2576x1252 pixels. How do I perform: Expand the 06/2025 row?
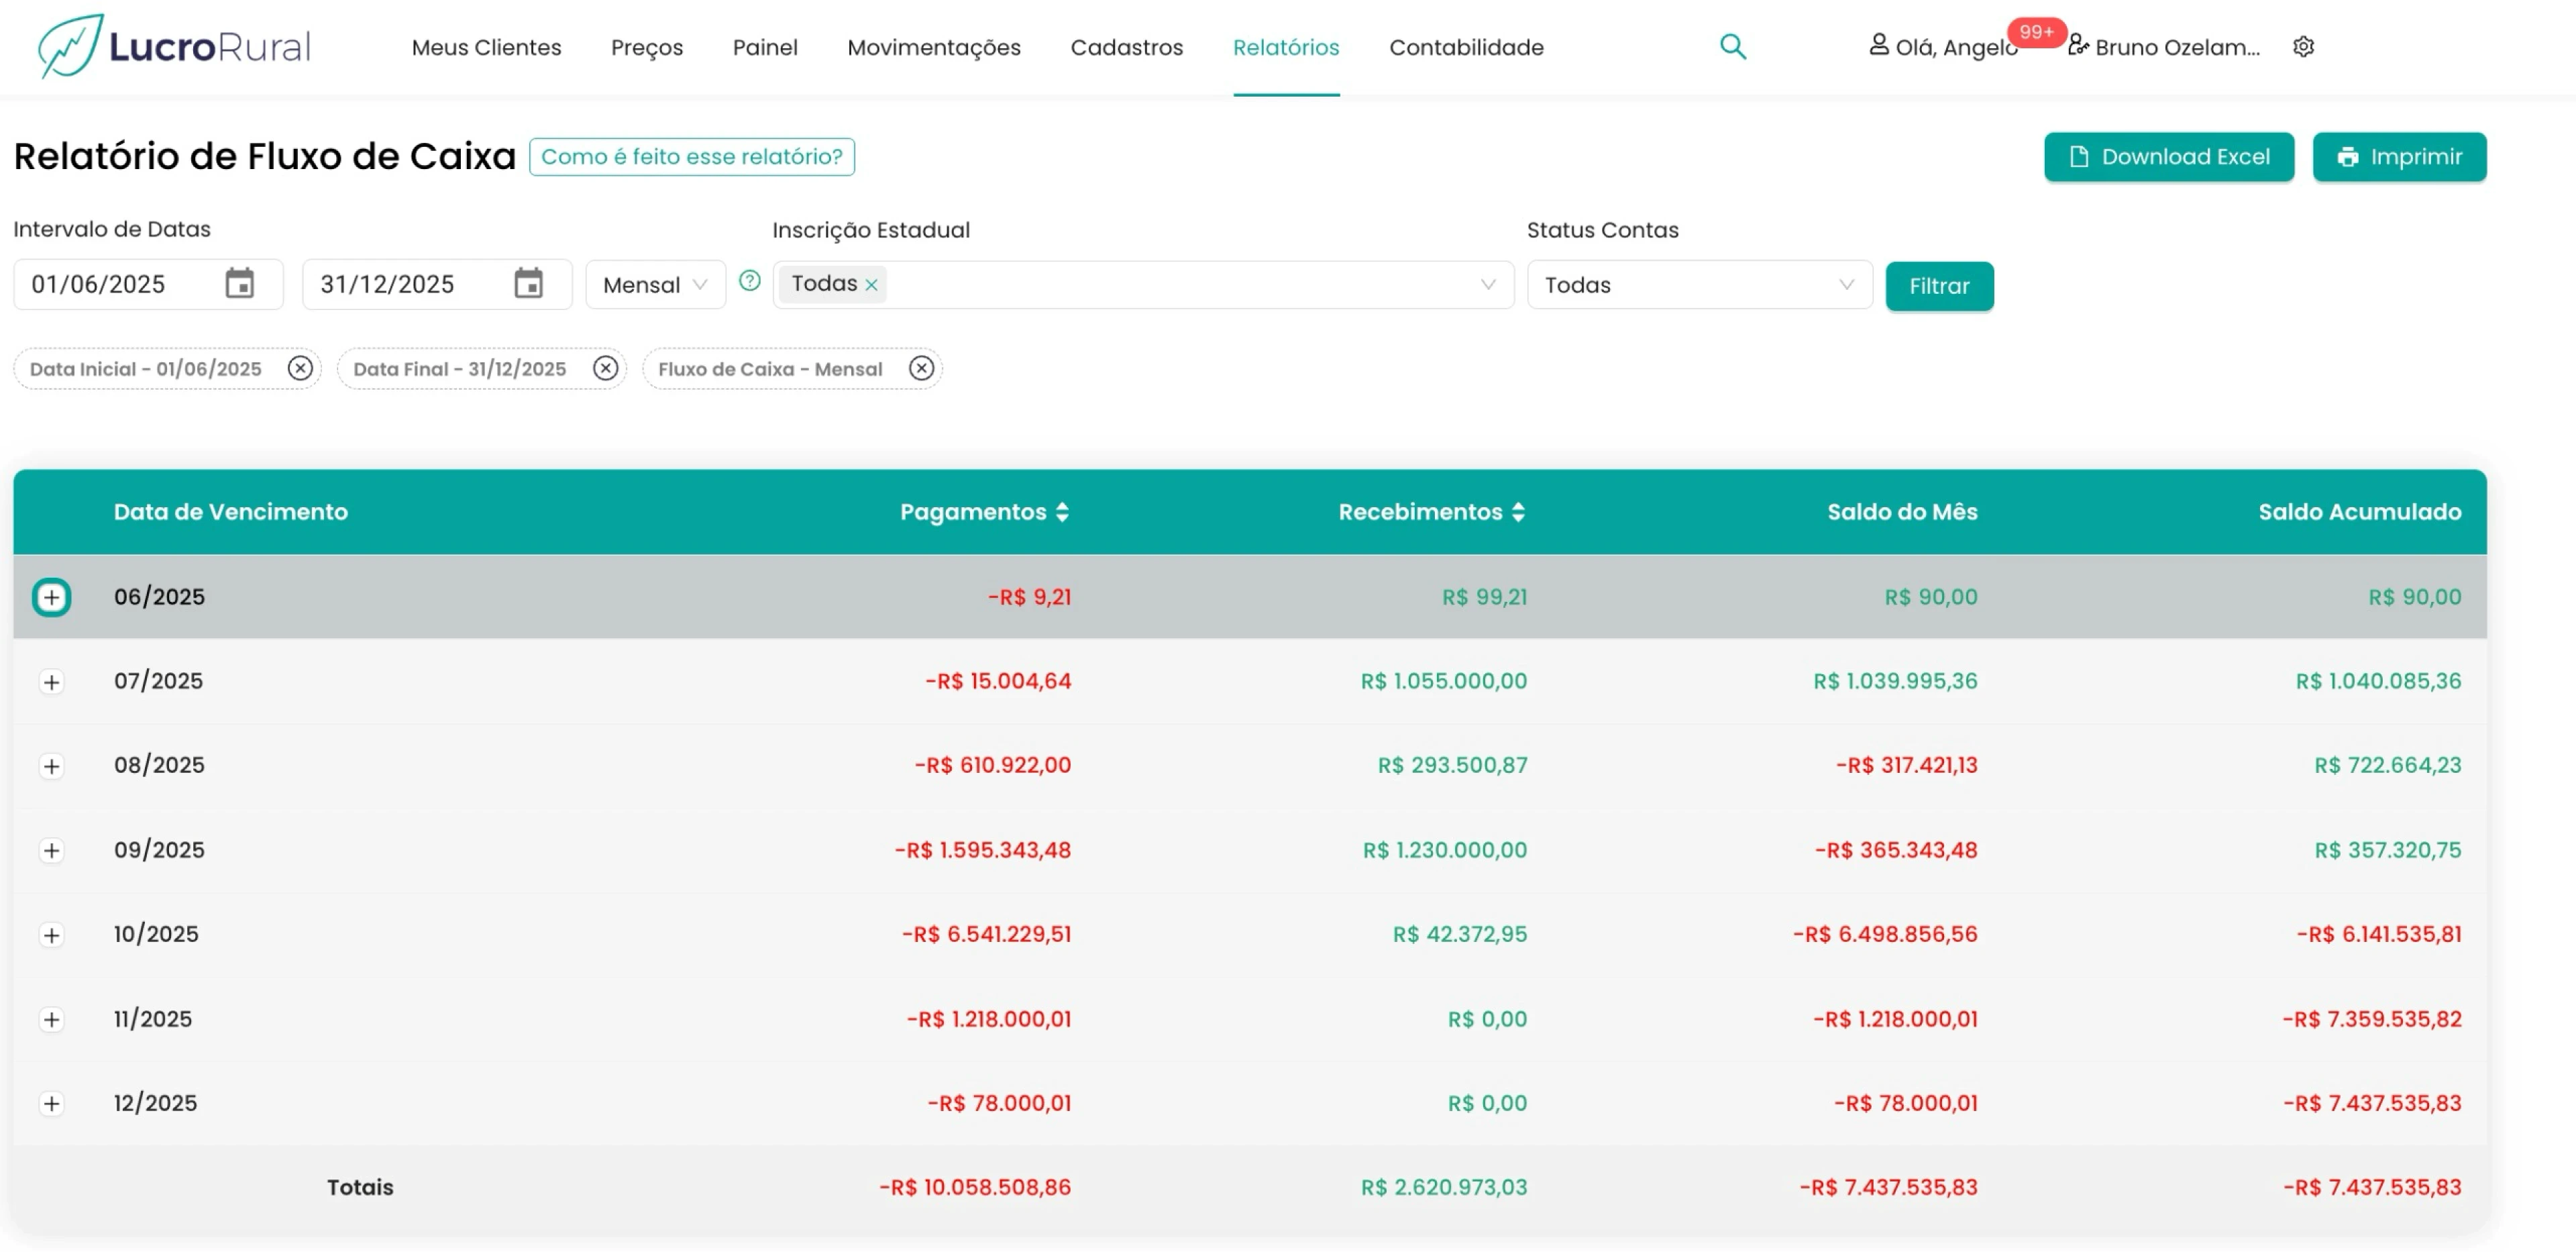[x=51, y=597]
